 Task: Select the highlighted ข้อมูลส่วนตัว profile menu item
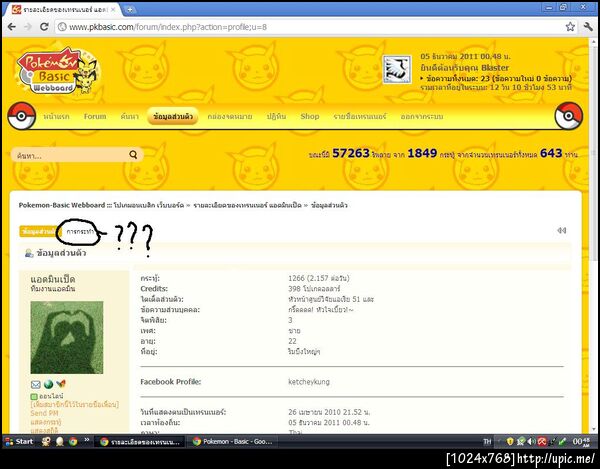point(173,116)
